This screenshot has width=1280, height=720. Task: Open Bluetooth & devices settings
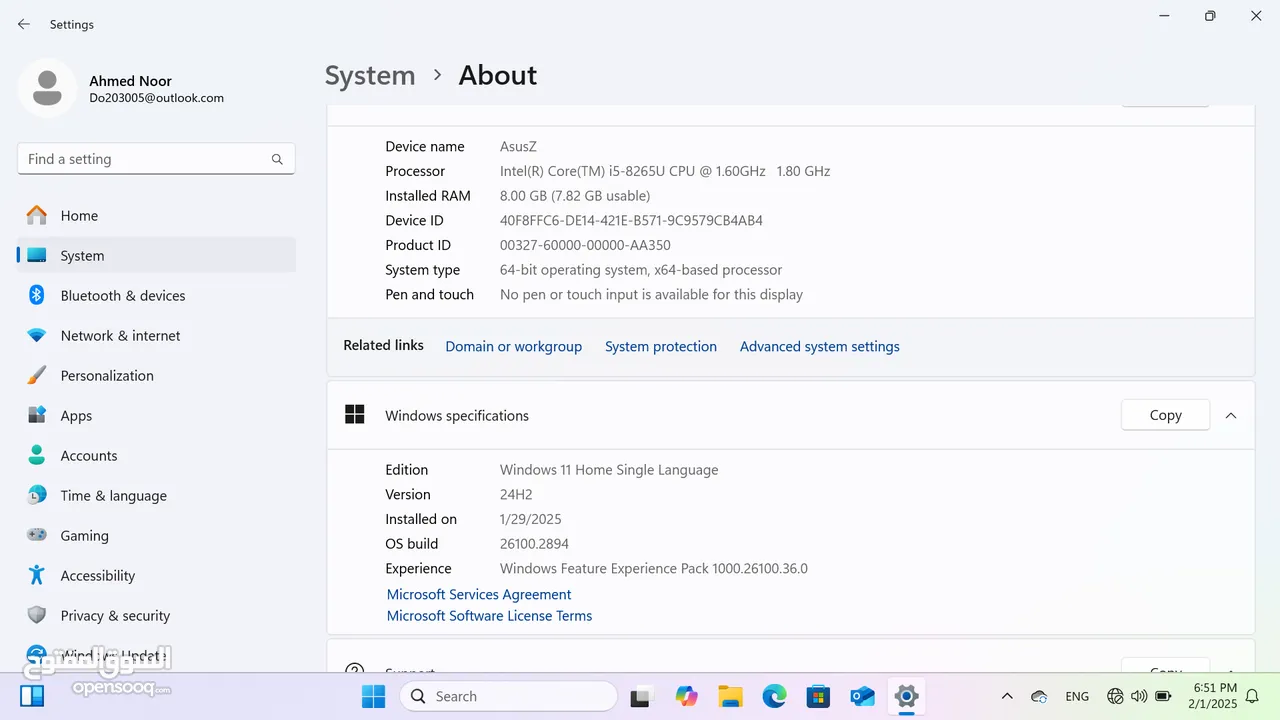click(x=156, y=295)
